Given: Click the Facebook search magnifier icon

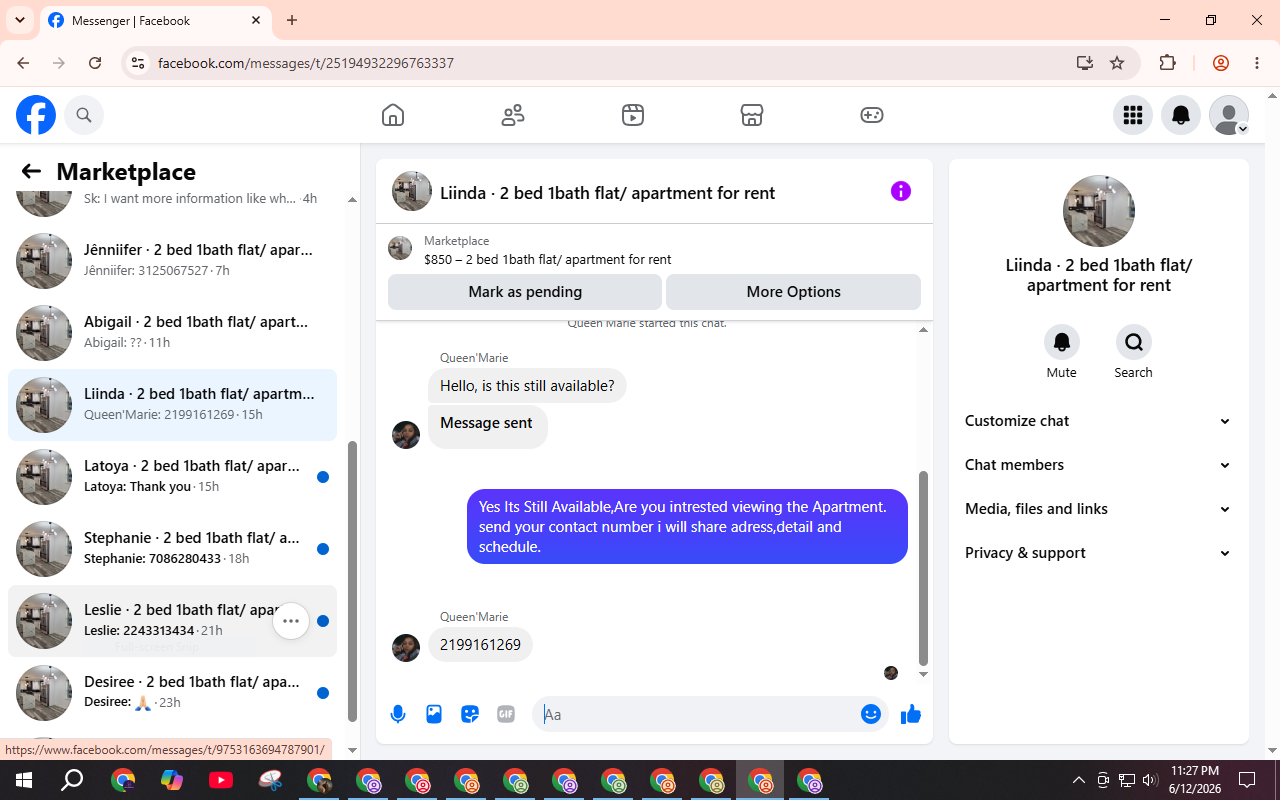Looking at the screenshot, I should 84,115.
